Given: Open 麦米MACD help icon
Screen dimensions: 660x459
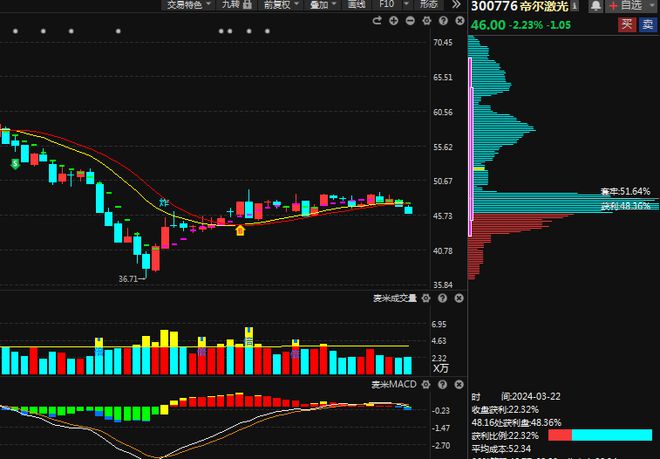Looking at the screenshot, I should 442,384.
